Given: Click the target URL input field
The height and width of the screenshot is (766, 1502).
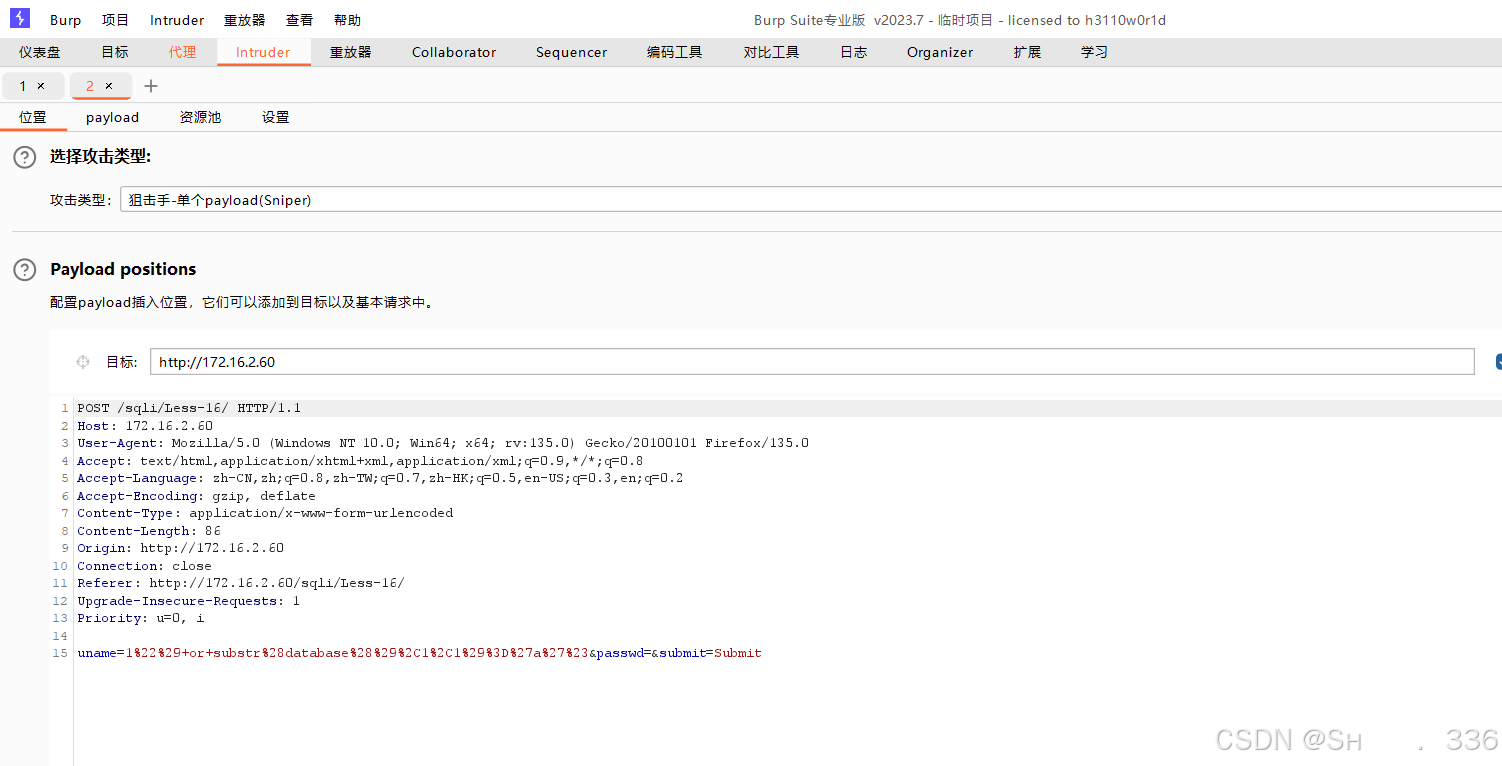Looking at the screenshot, I should click(x=812, y=362).
